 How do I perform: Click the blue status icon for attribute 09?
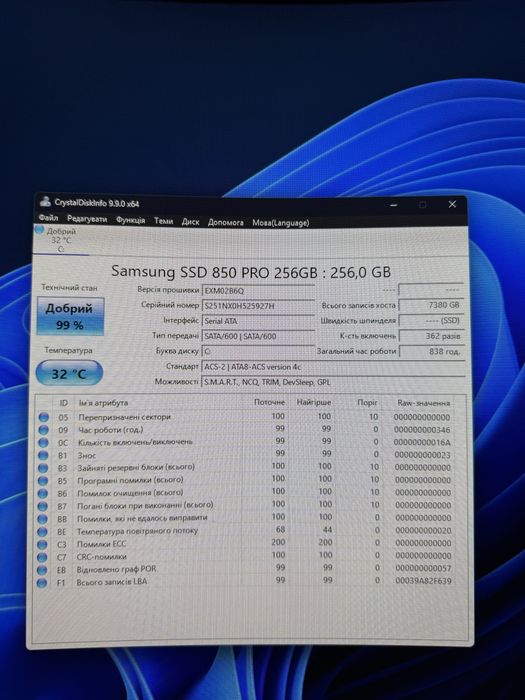43,430
